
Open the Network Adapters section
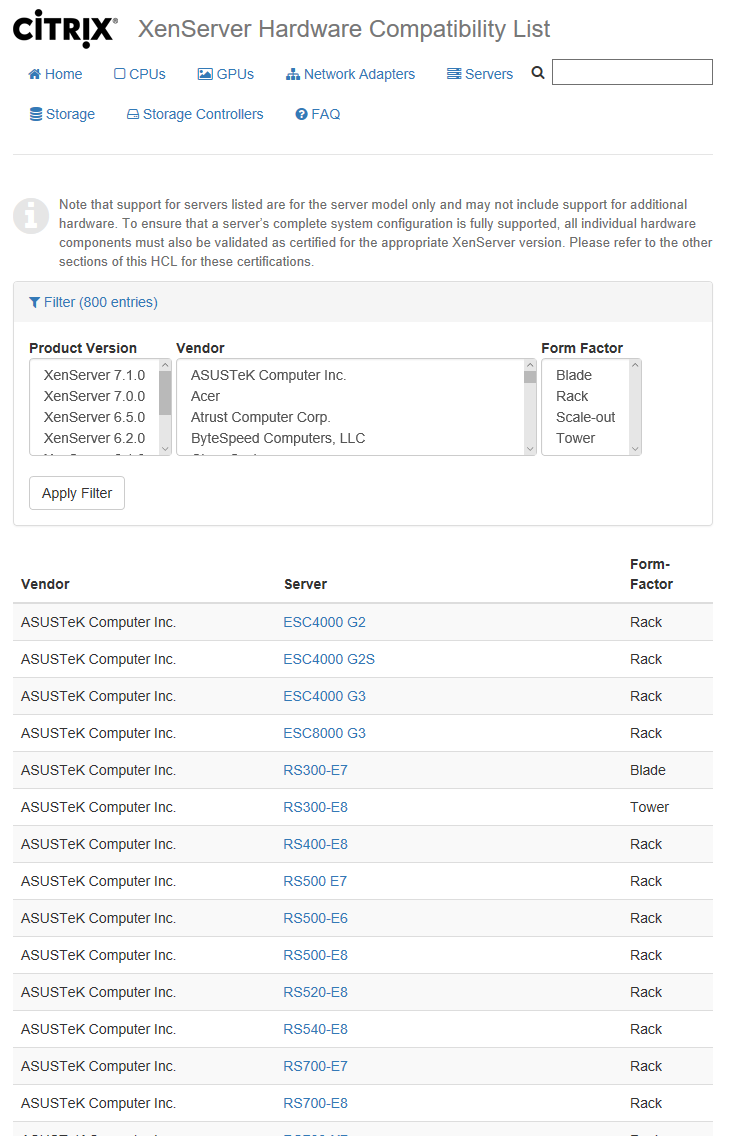(x=351, y=74)
